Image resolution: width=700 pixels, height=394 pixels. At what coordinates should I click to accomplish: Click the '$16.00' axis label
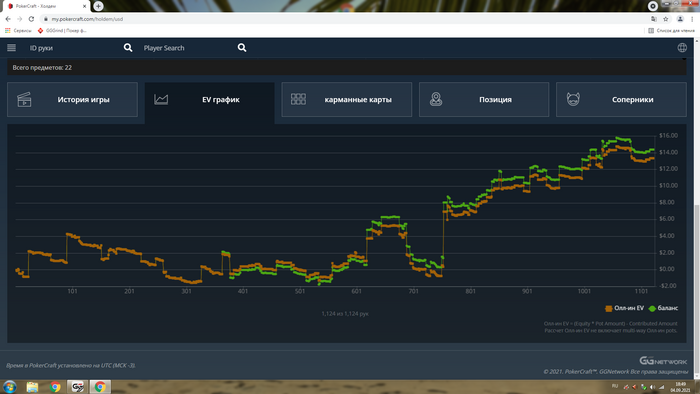click(668, 136)
